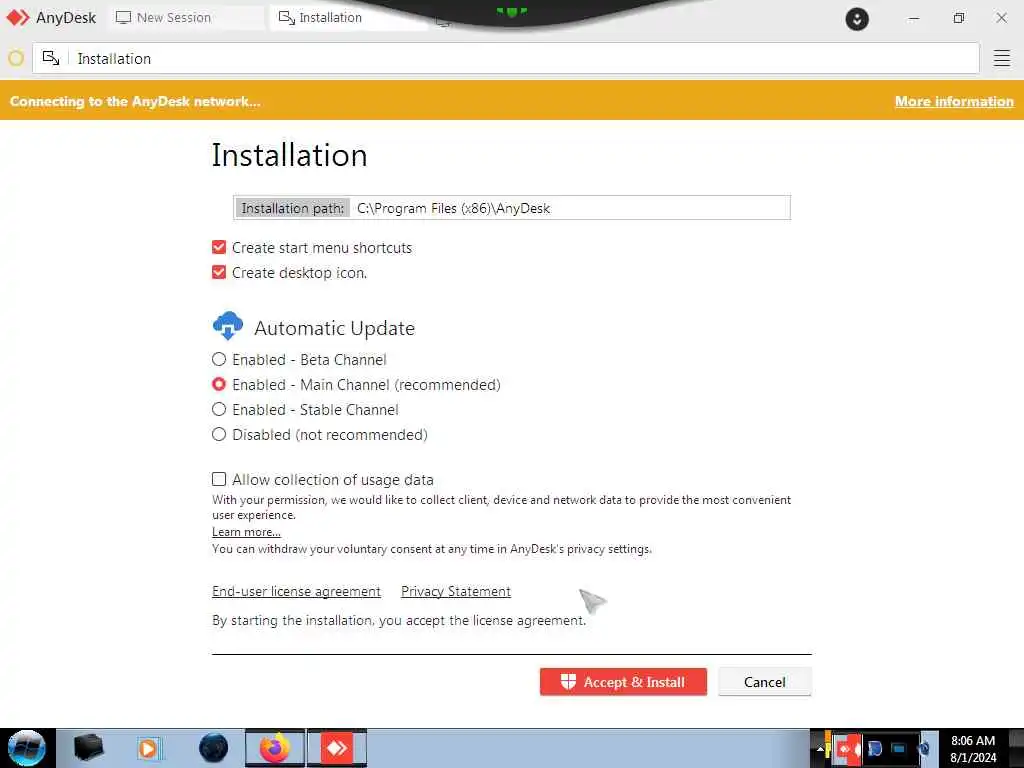Click the install icon in address bar
The height and width of the screenshot is (768, 1024).
[x=51, y=58]
